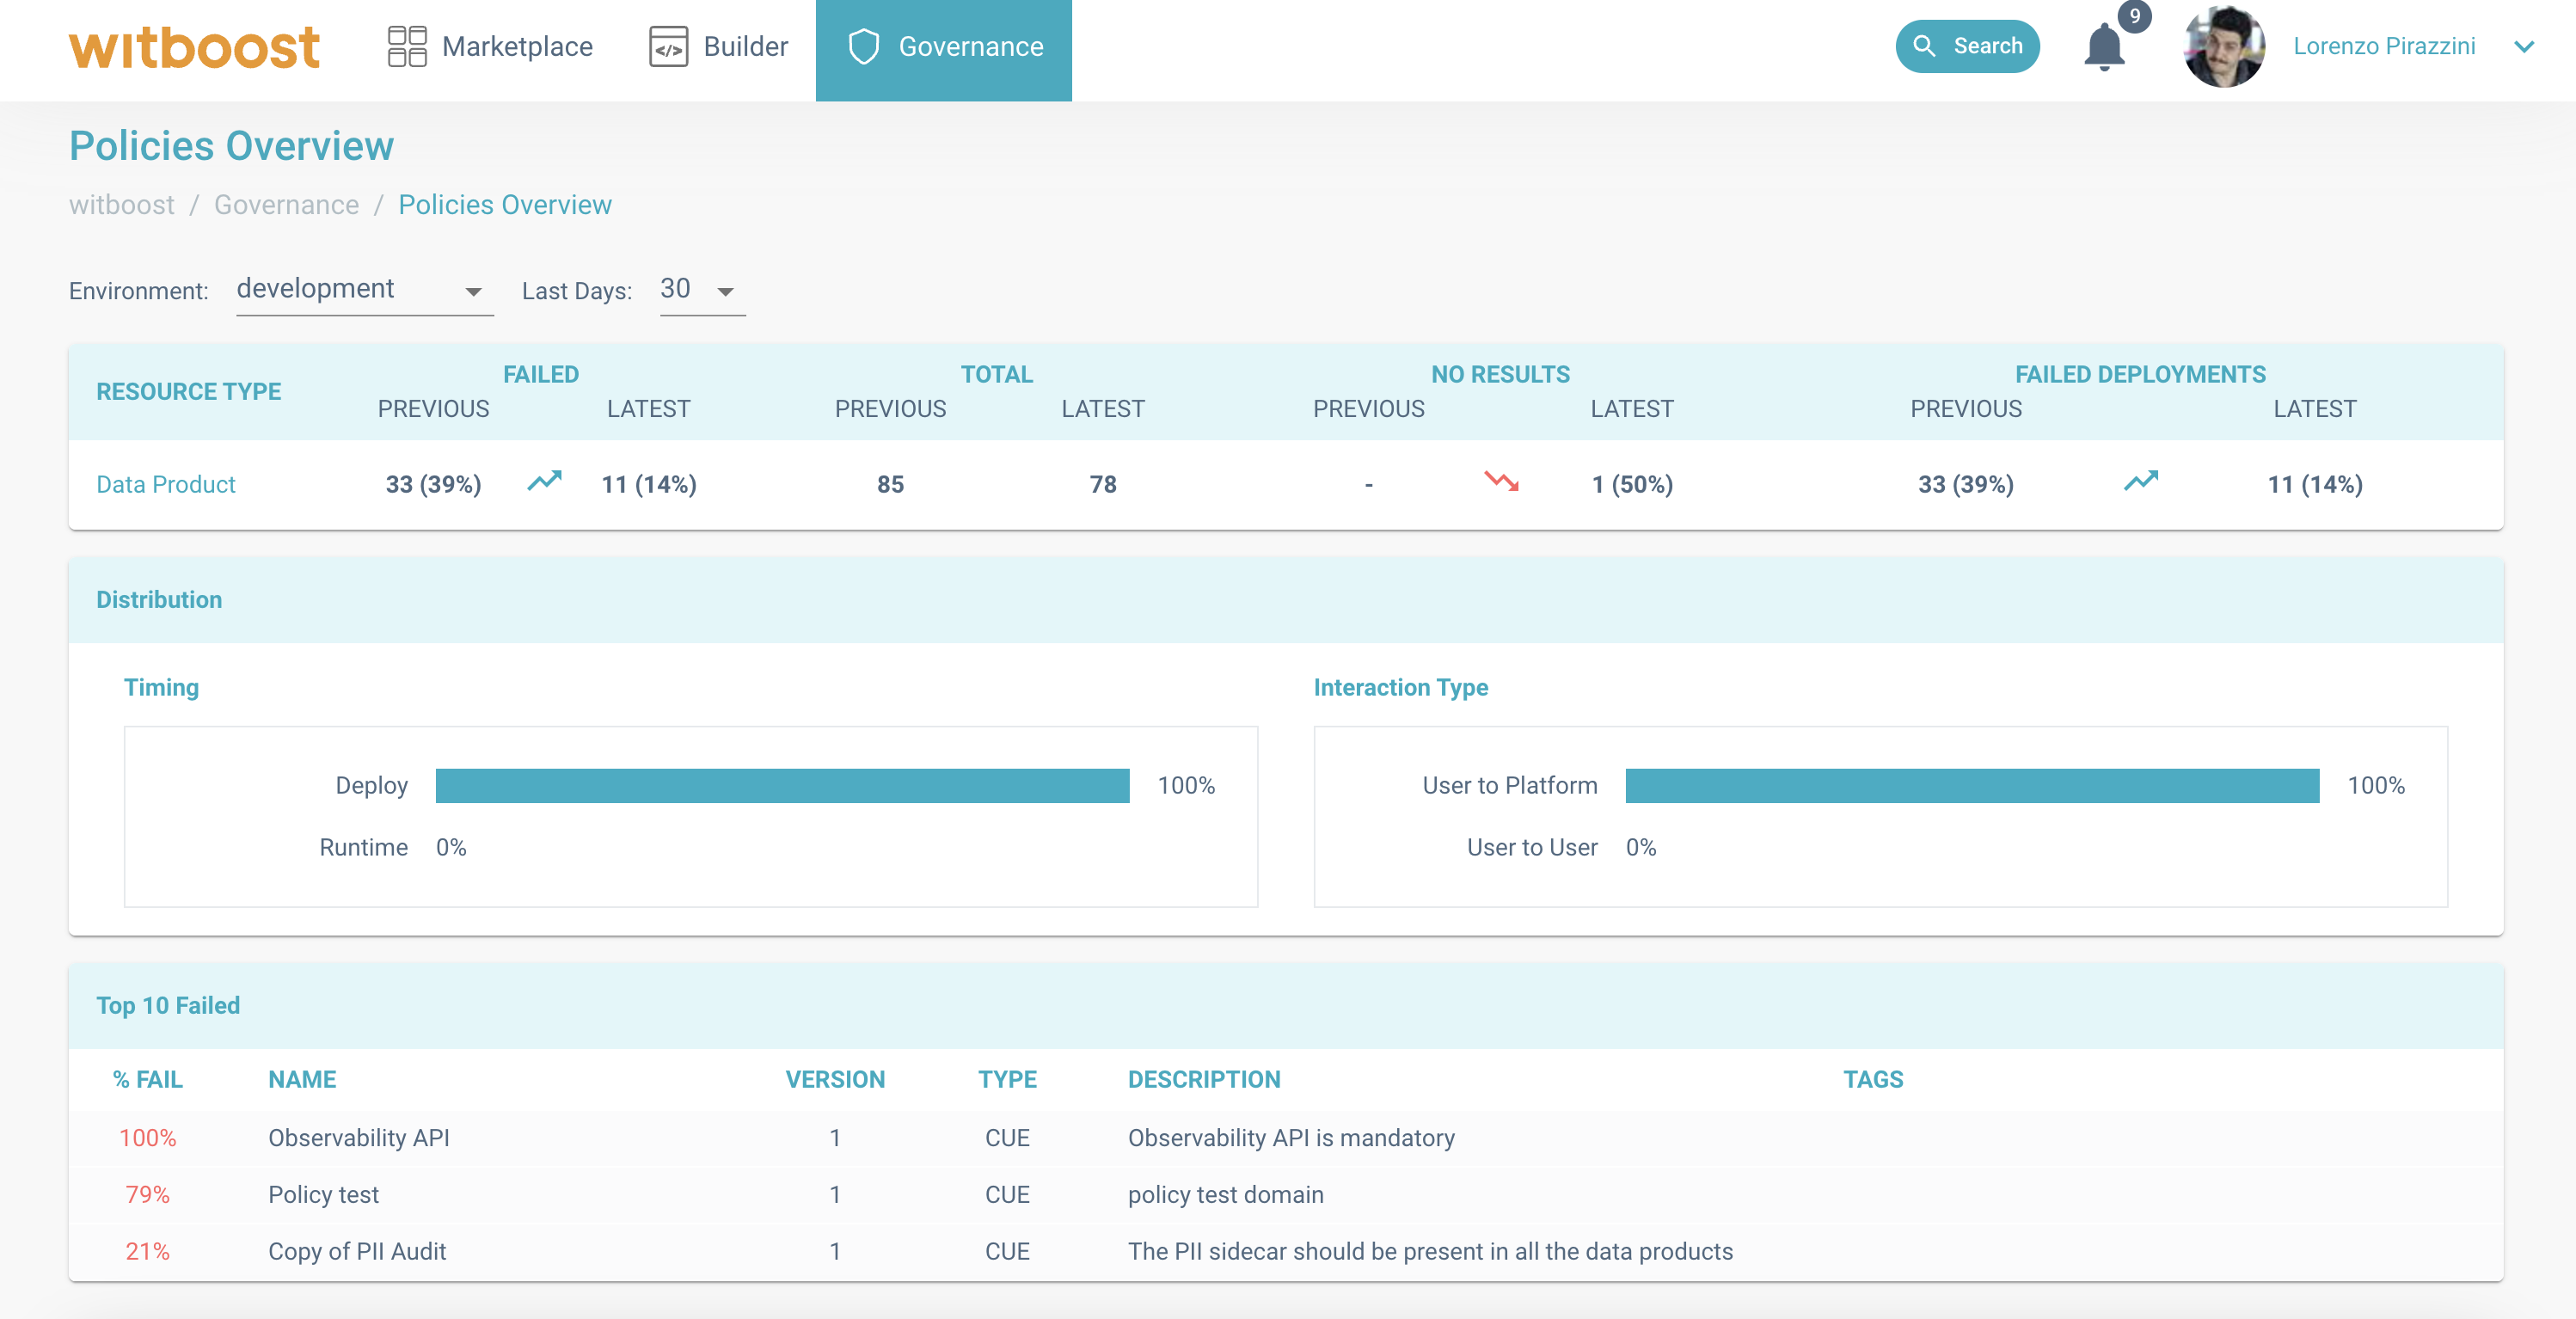Click the Deploy 100% timing bar
This screenshot has height=1319, width=2576.
(782, 786)
